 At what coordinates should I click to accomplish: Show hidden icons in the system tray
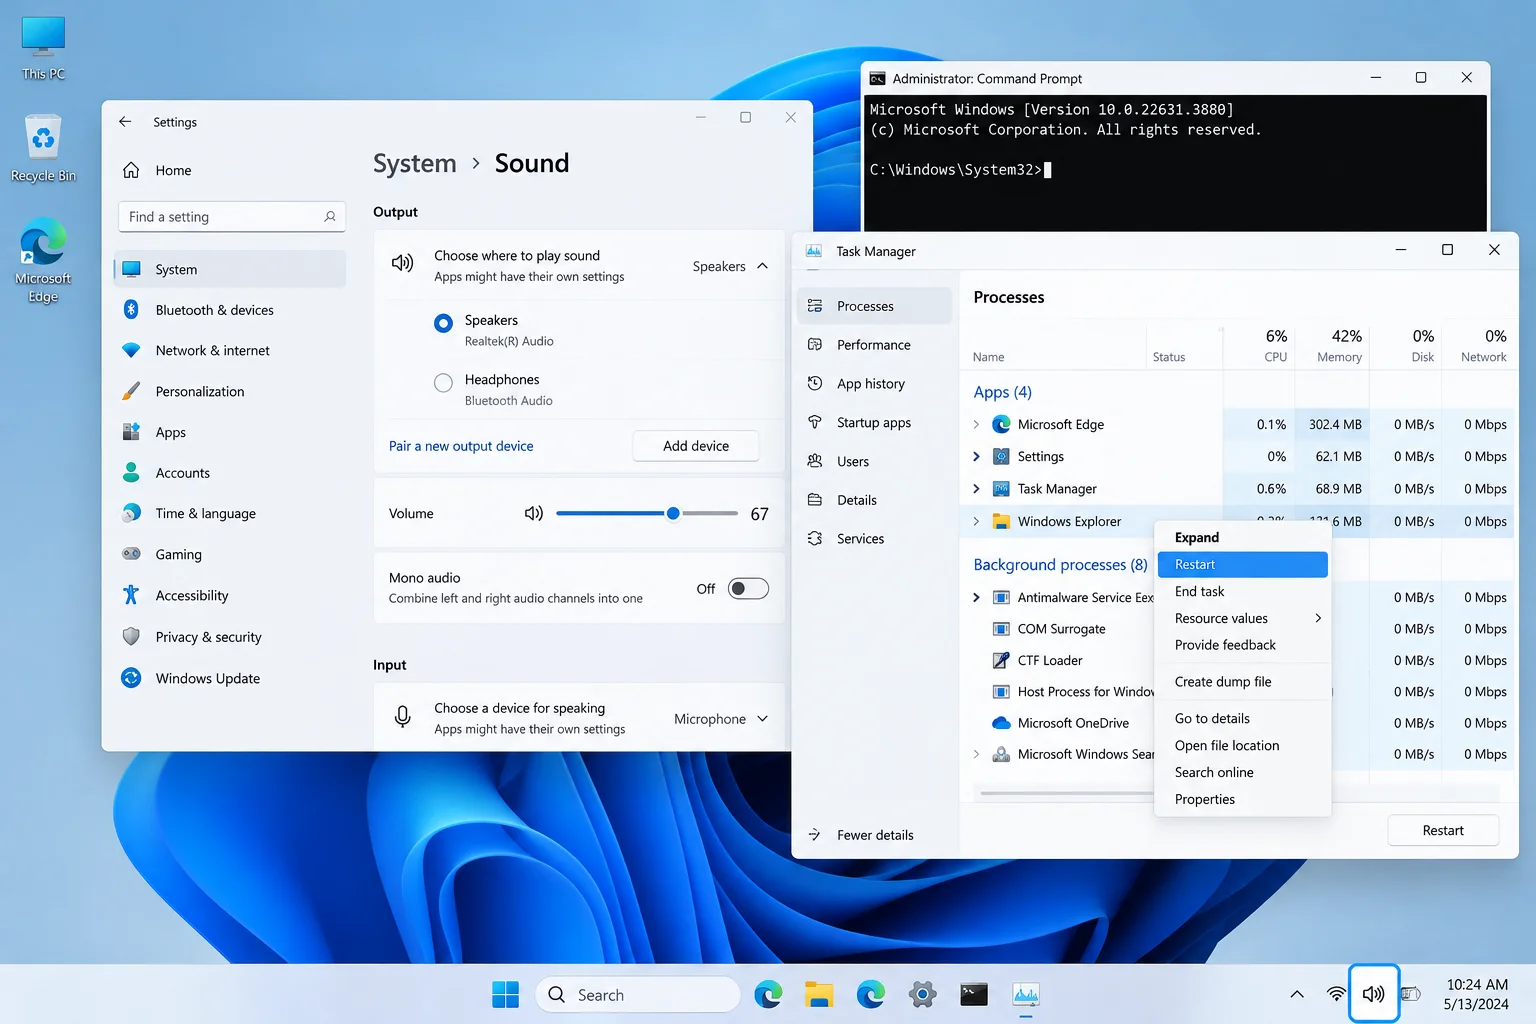point(1297,994)
